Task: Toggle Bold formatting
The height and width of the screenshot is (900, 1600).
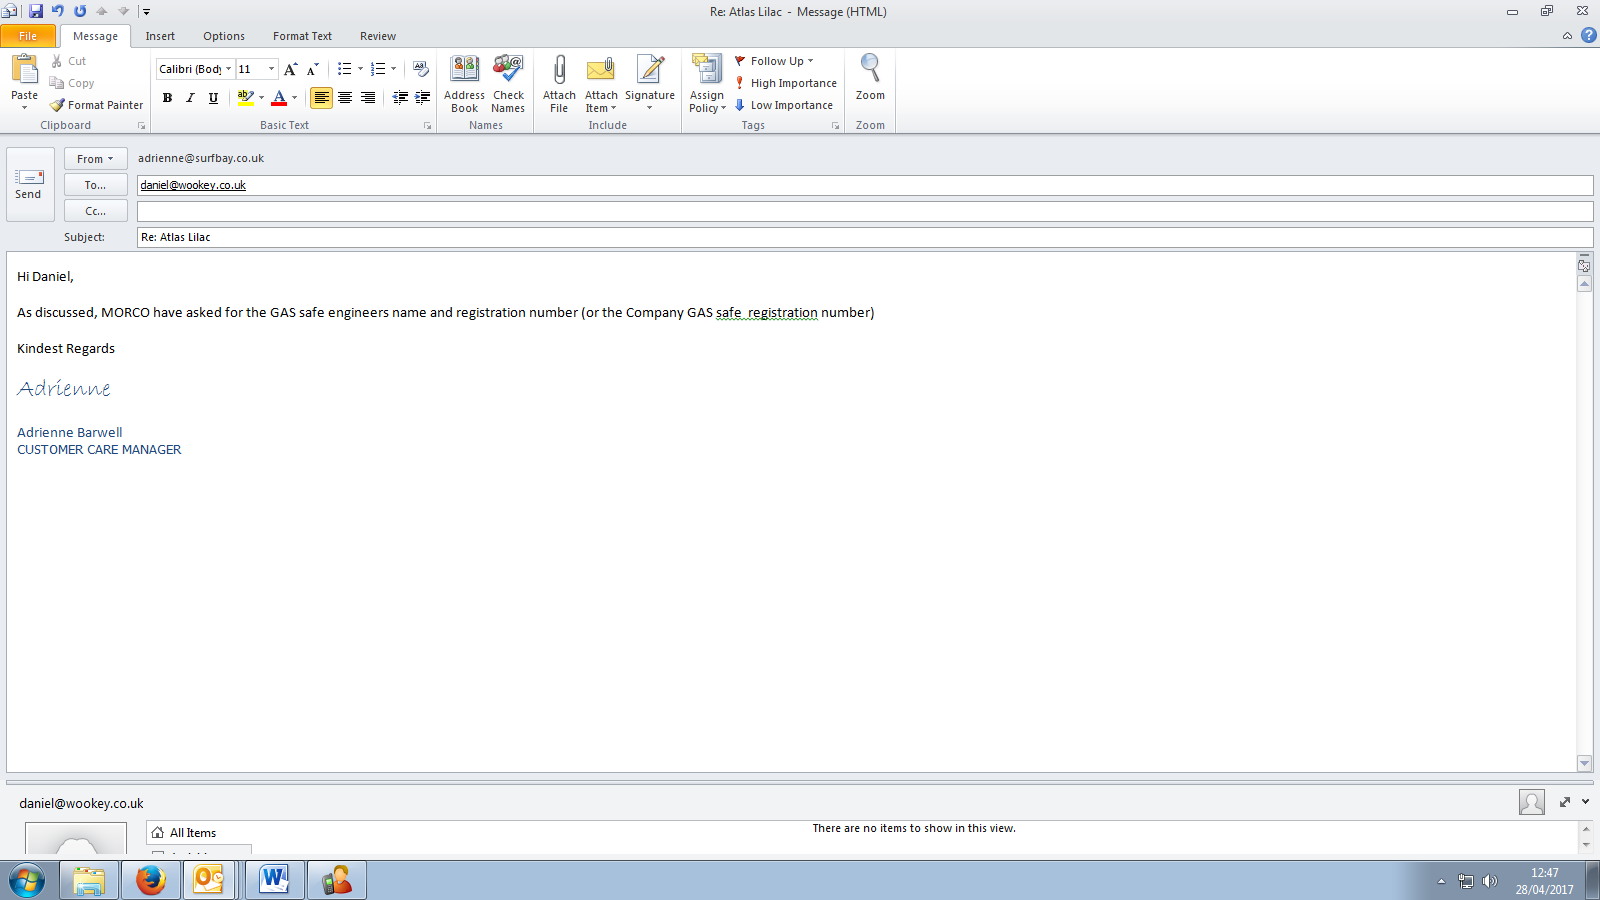Action: coord(167,98)
